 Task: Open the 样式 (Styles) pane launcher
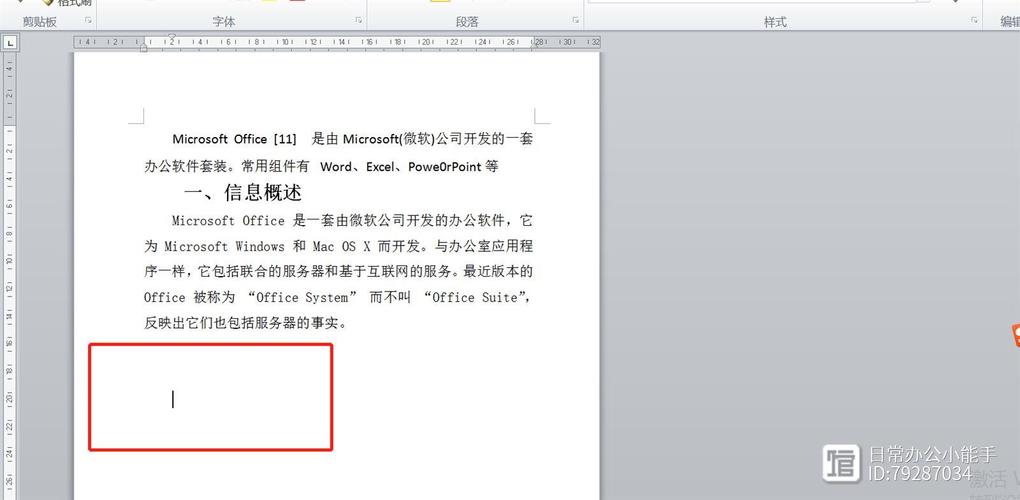click(974, 20)
